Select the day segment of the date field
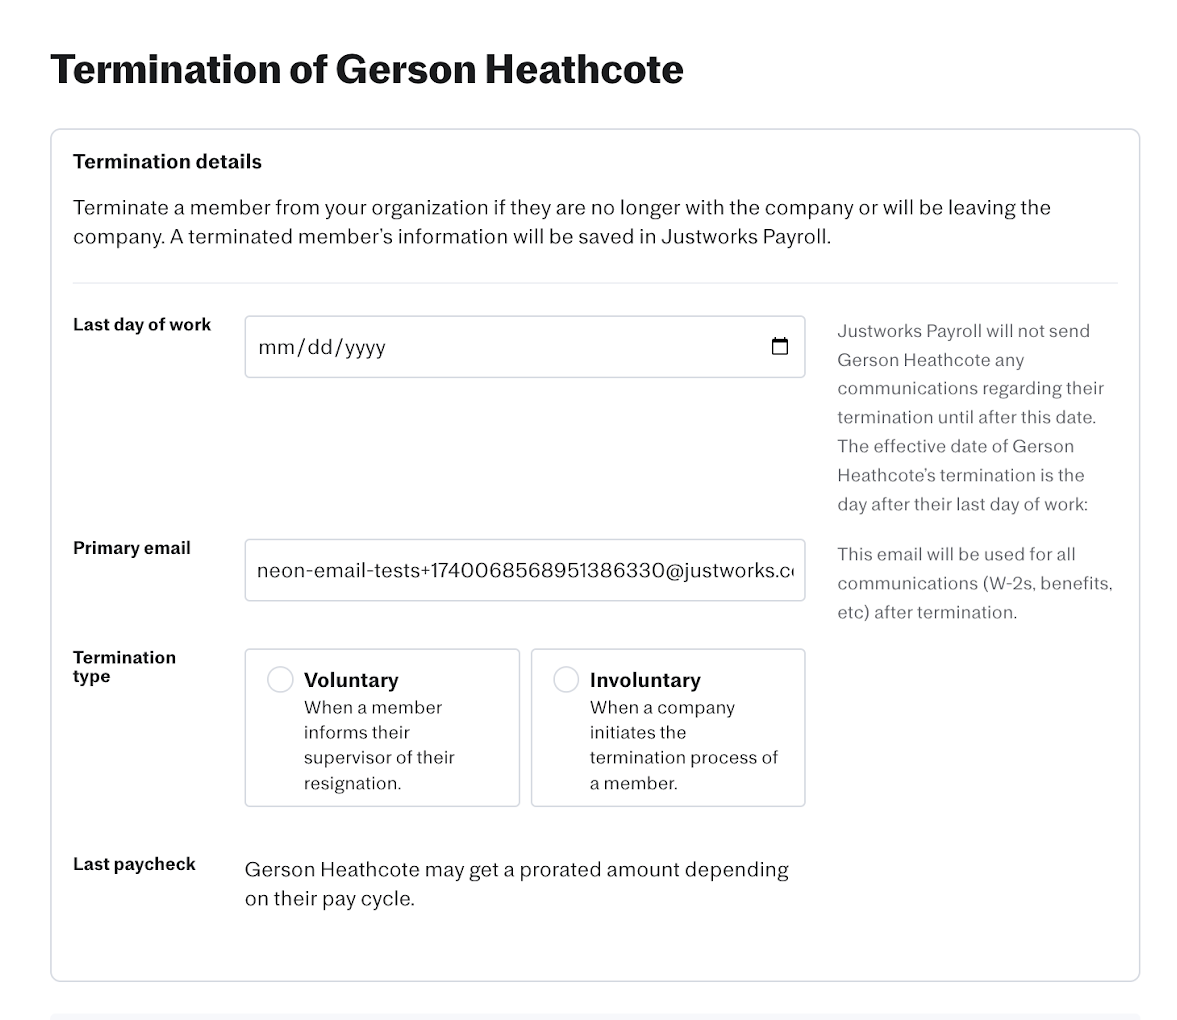Image resolution: width=1177 pixels, height=1020 pixels. [318, 348]
